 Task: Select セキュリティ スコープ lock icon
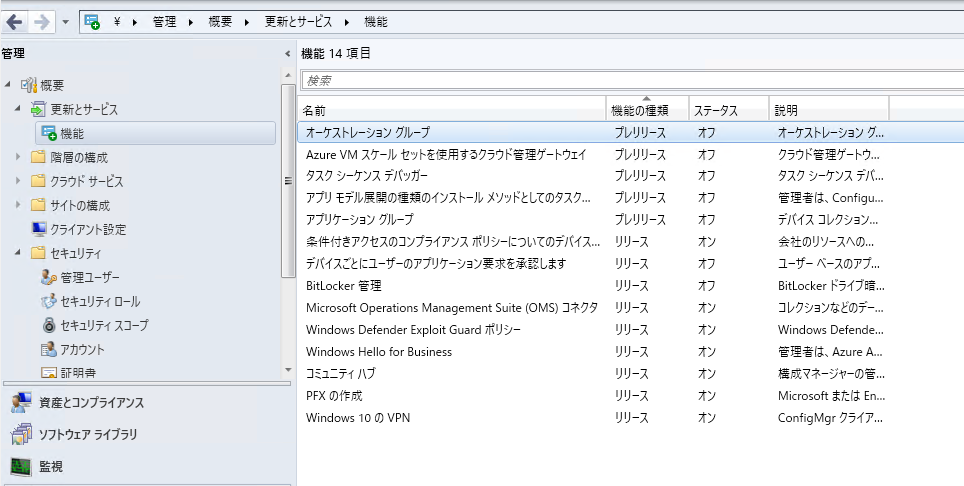pyautogui.click(x=49, y=325)
